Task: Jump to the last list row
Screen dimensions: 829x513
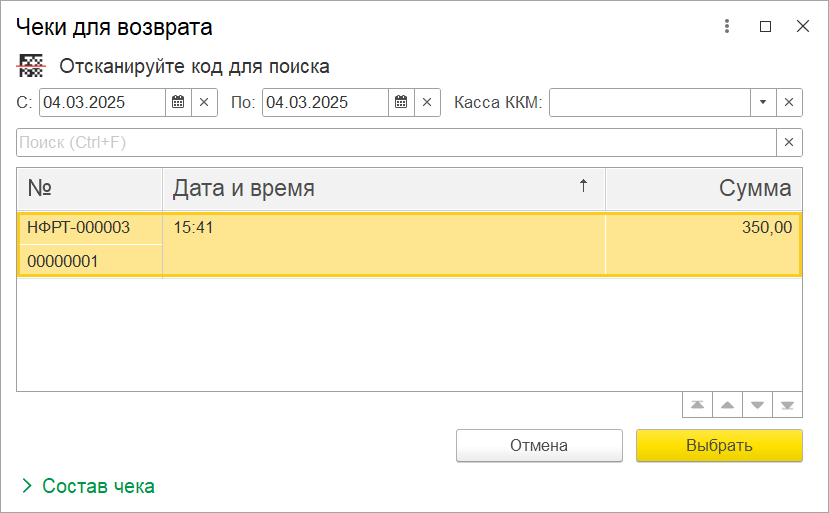Action: coord(788,405)
